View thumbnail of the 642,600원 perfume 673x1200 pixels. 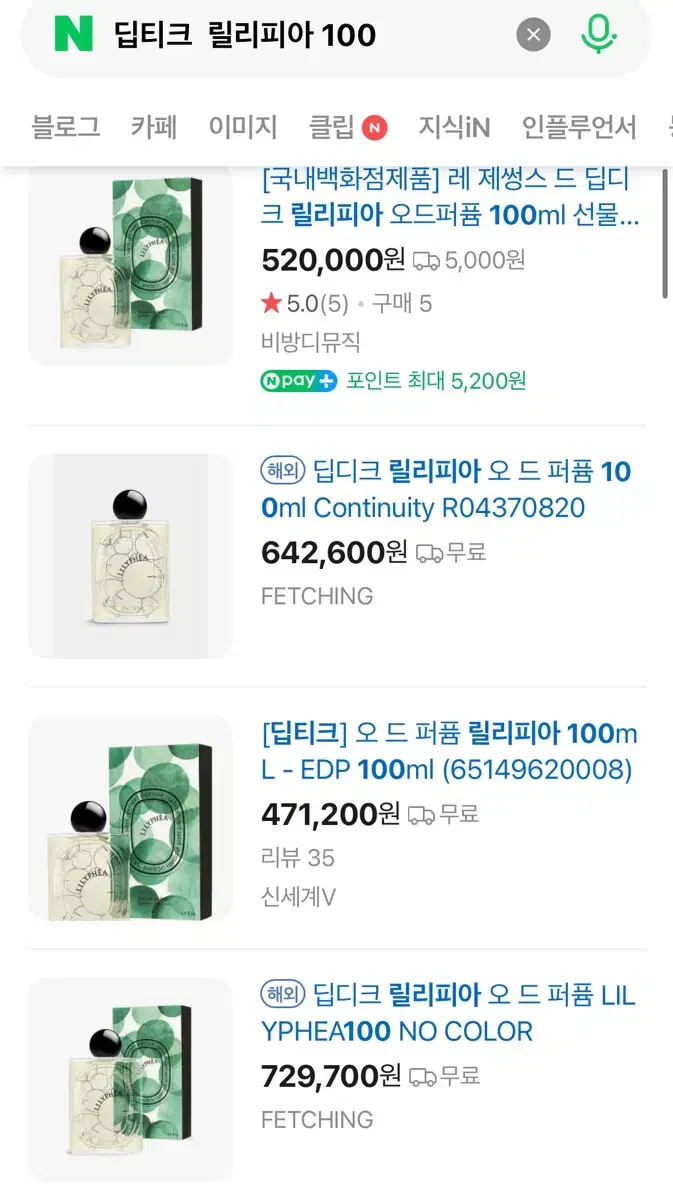point(130,556)
